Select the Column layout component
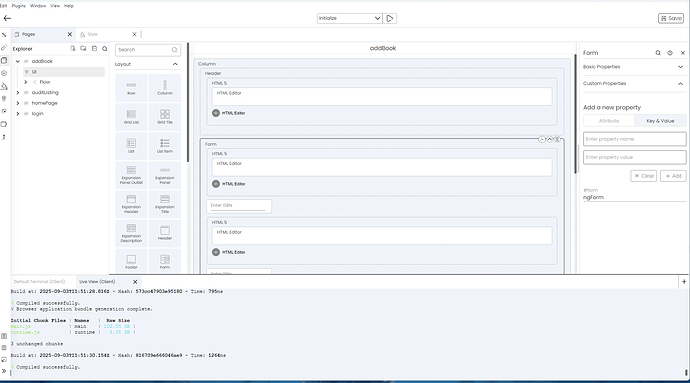The height and width of the screenshot is (383, 690). [165, 88]
